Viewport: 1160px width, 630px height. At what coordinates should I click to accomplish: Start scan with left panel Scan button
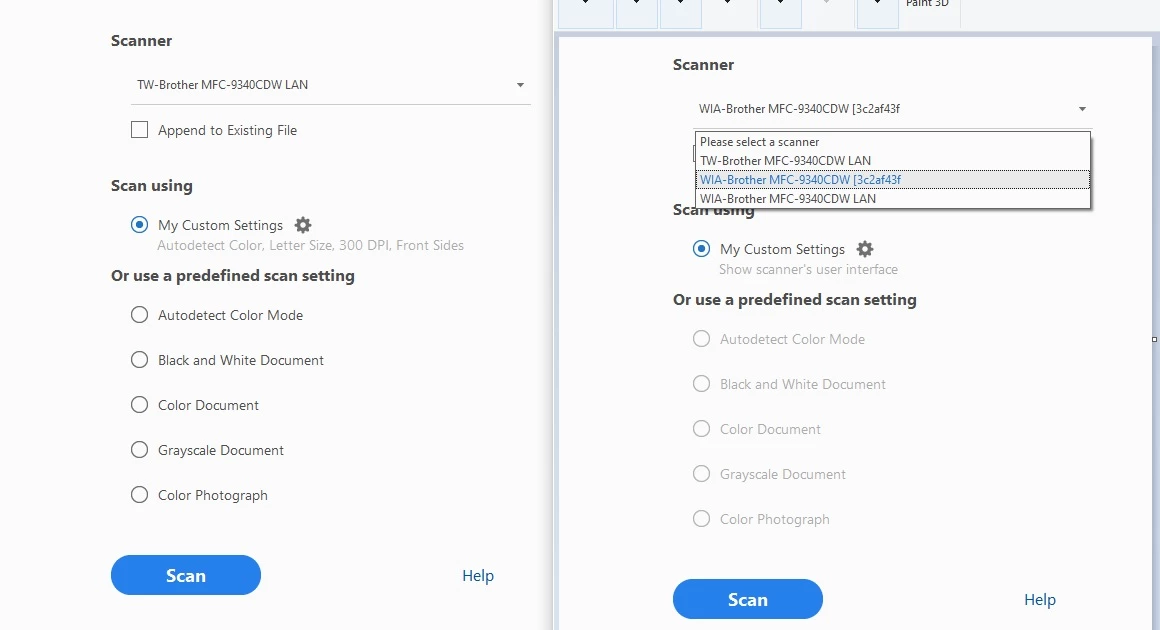pos(186,575)
